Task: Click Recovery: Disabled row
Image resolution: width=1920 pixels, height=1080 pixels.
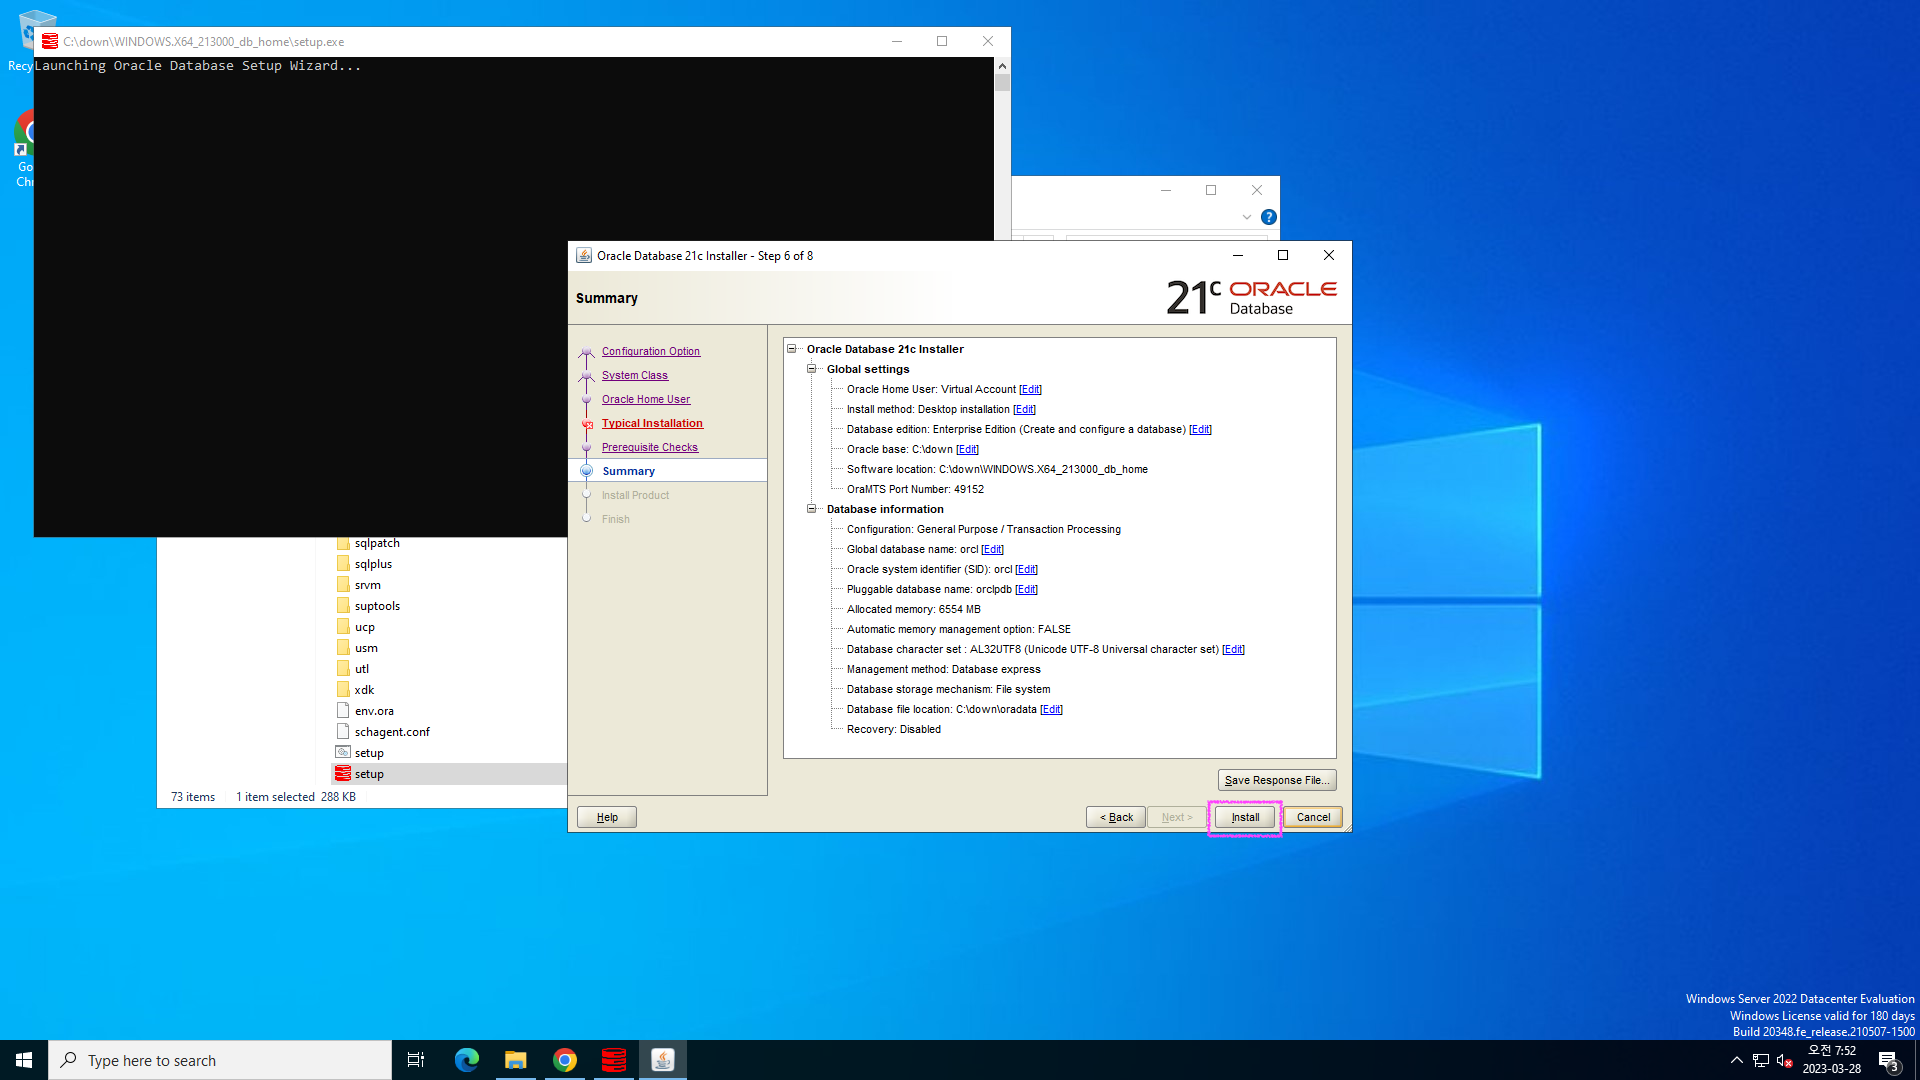Action: 893,729
